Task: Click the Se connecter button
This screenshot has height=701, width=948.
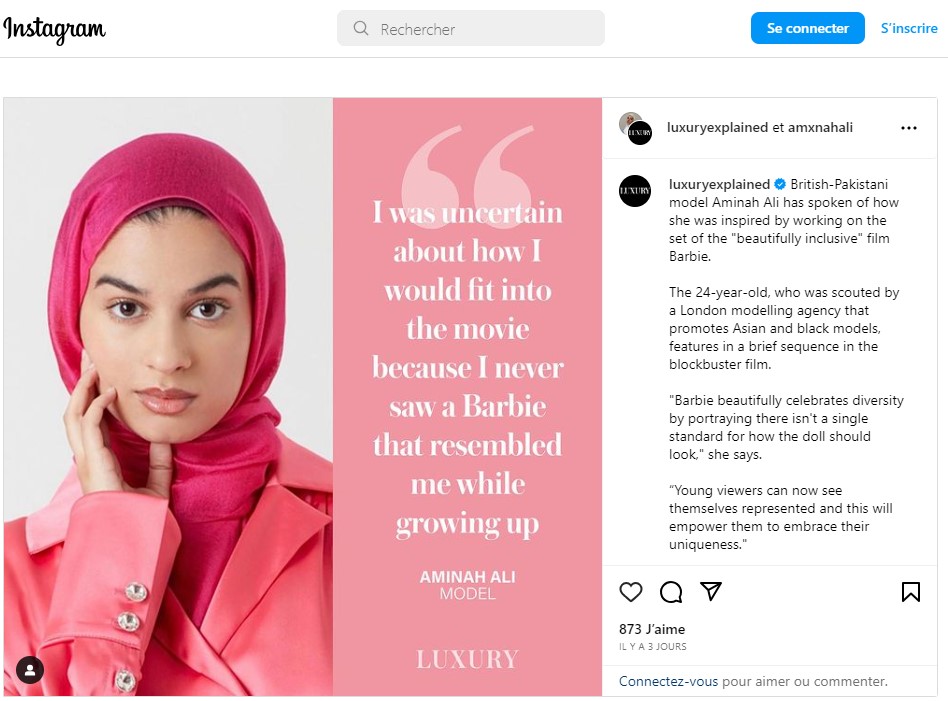Action: point(807,28)
